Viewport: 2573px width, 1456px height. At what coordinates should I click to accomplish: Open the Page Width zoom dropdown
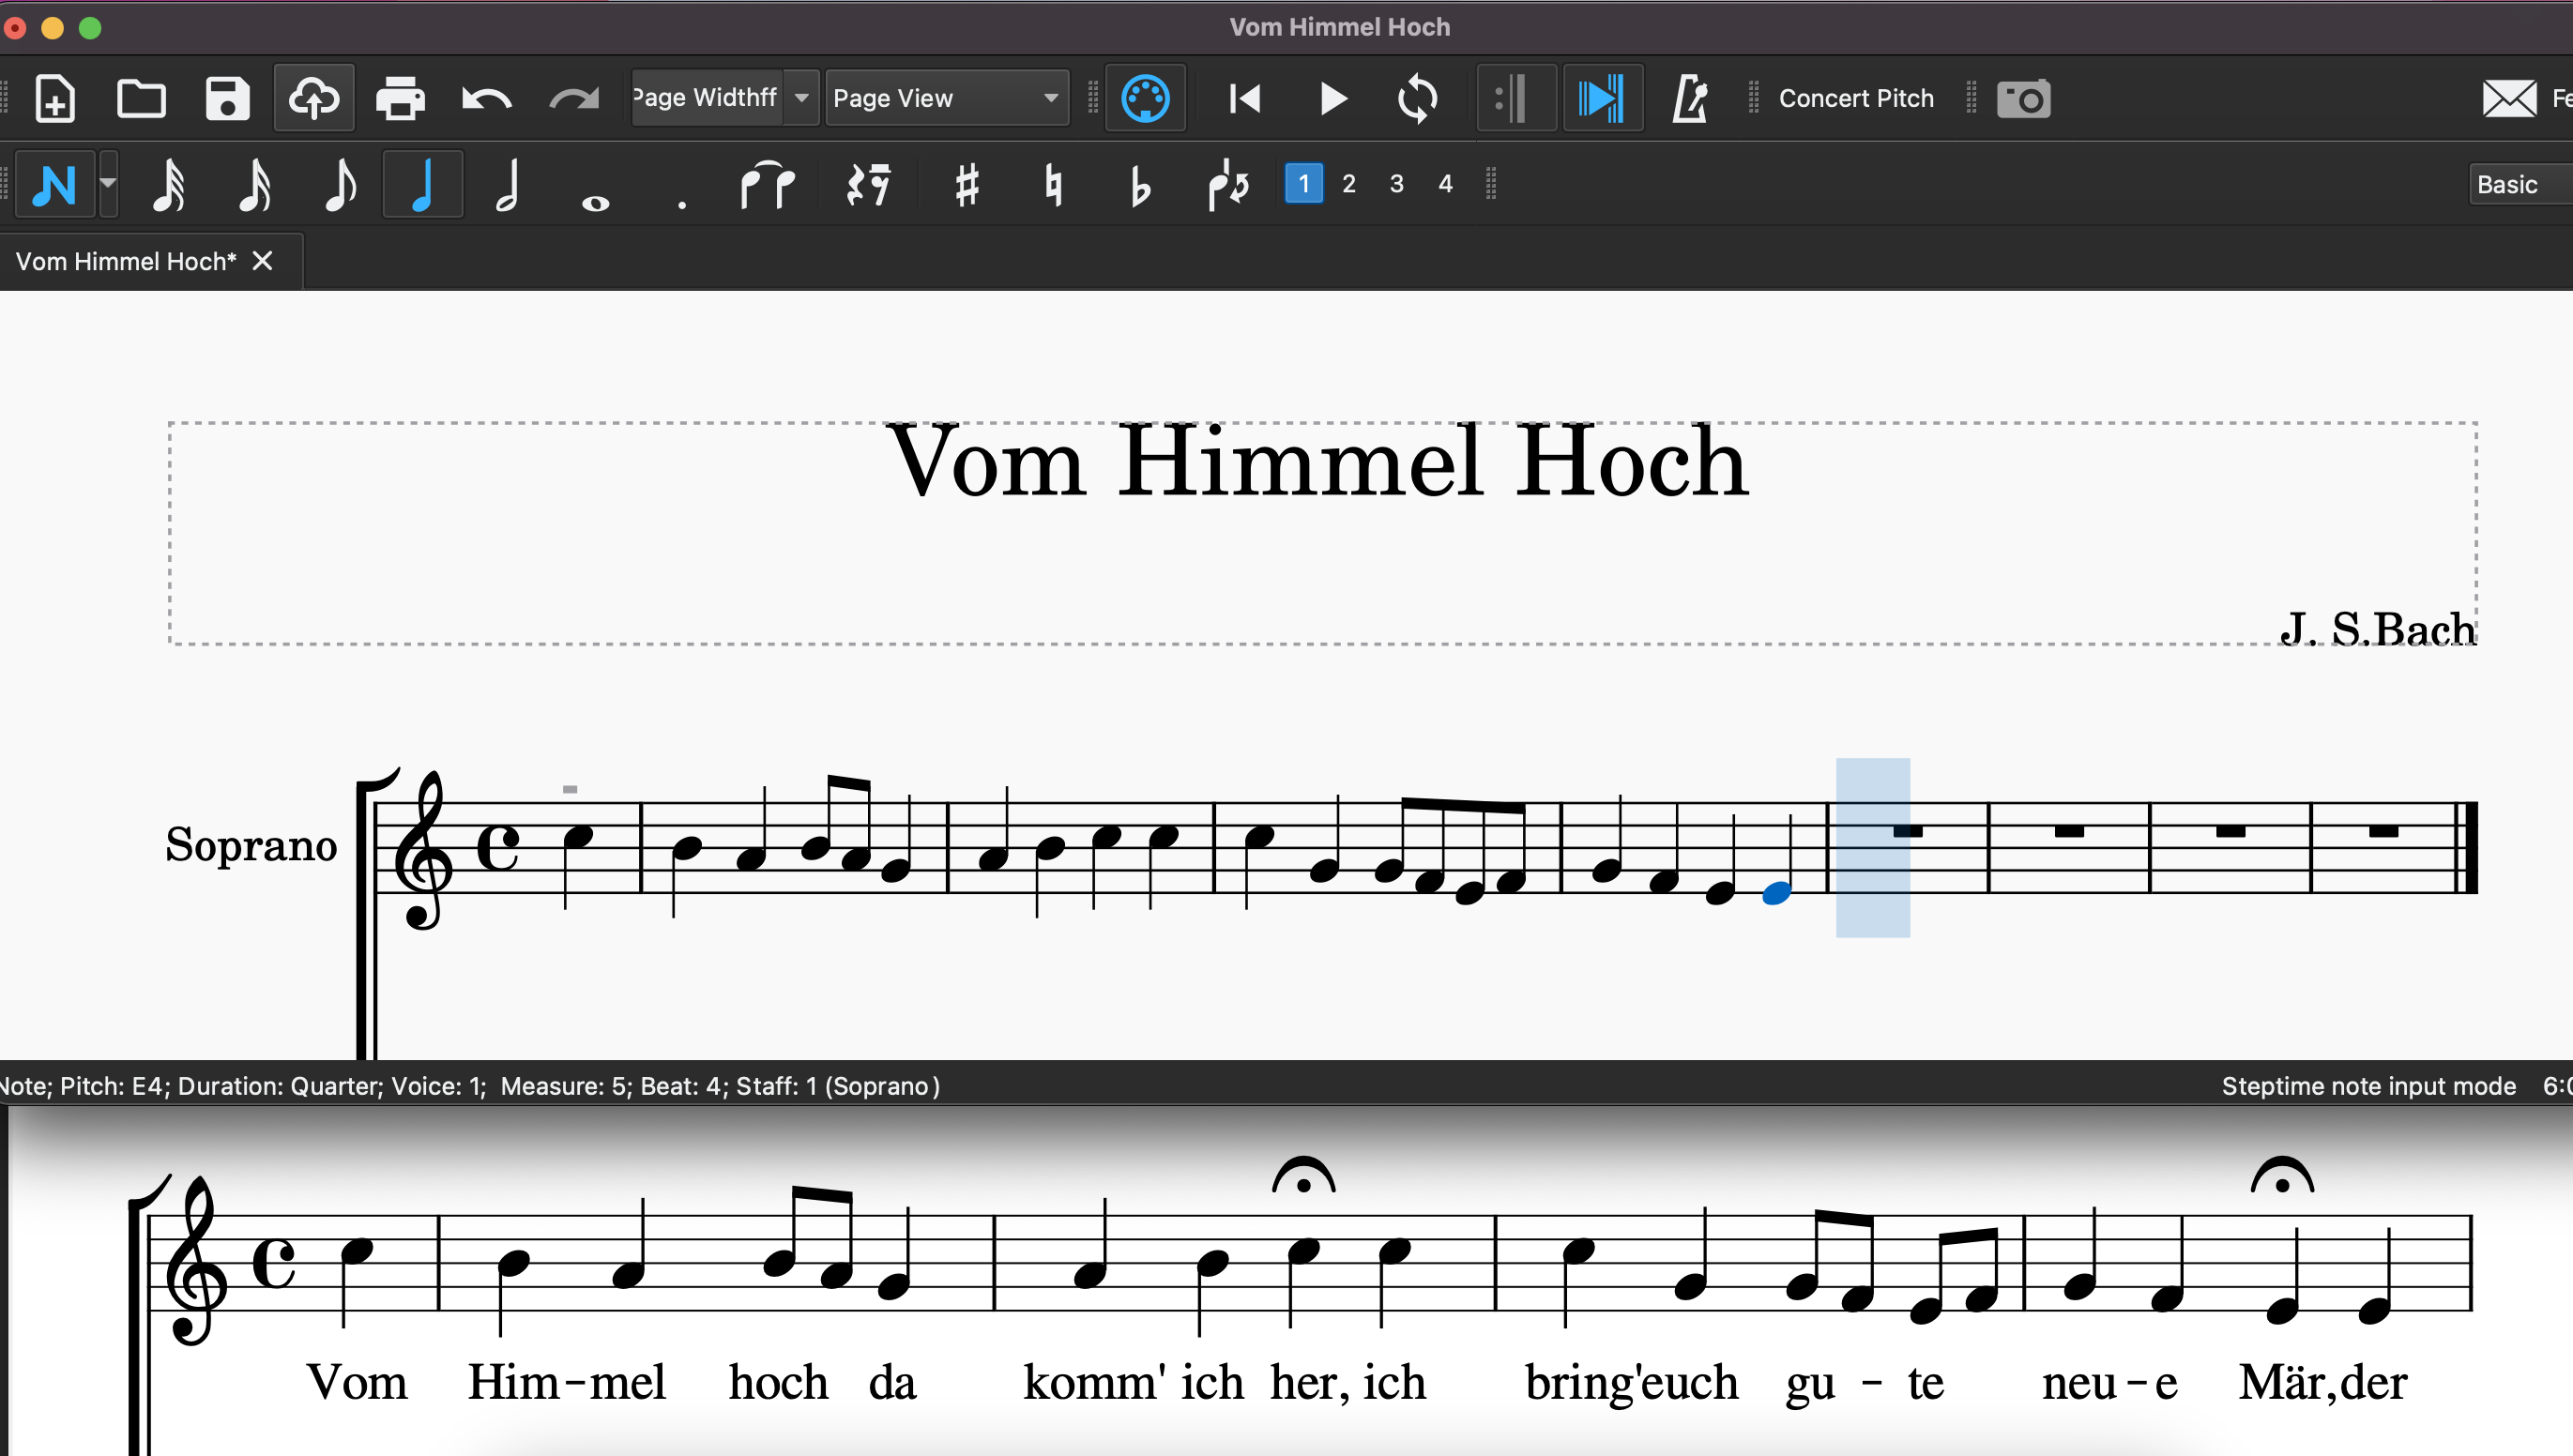[x=801, y=98]
